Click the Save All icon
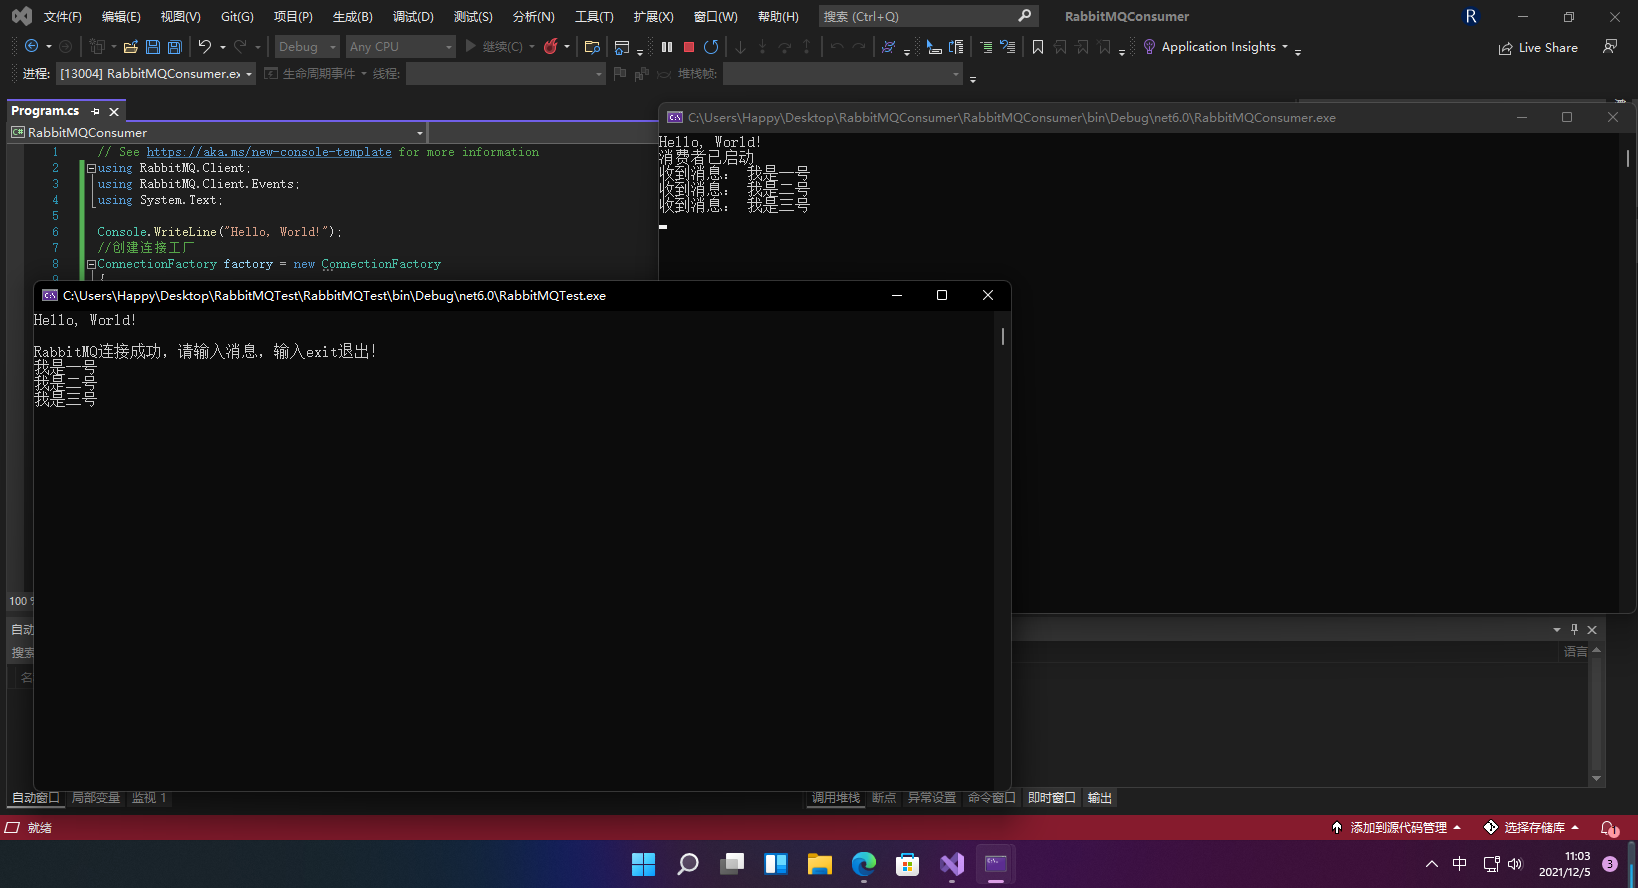1638x888 pixels. pyautogui.click(x=175, y=47)
